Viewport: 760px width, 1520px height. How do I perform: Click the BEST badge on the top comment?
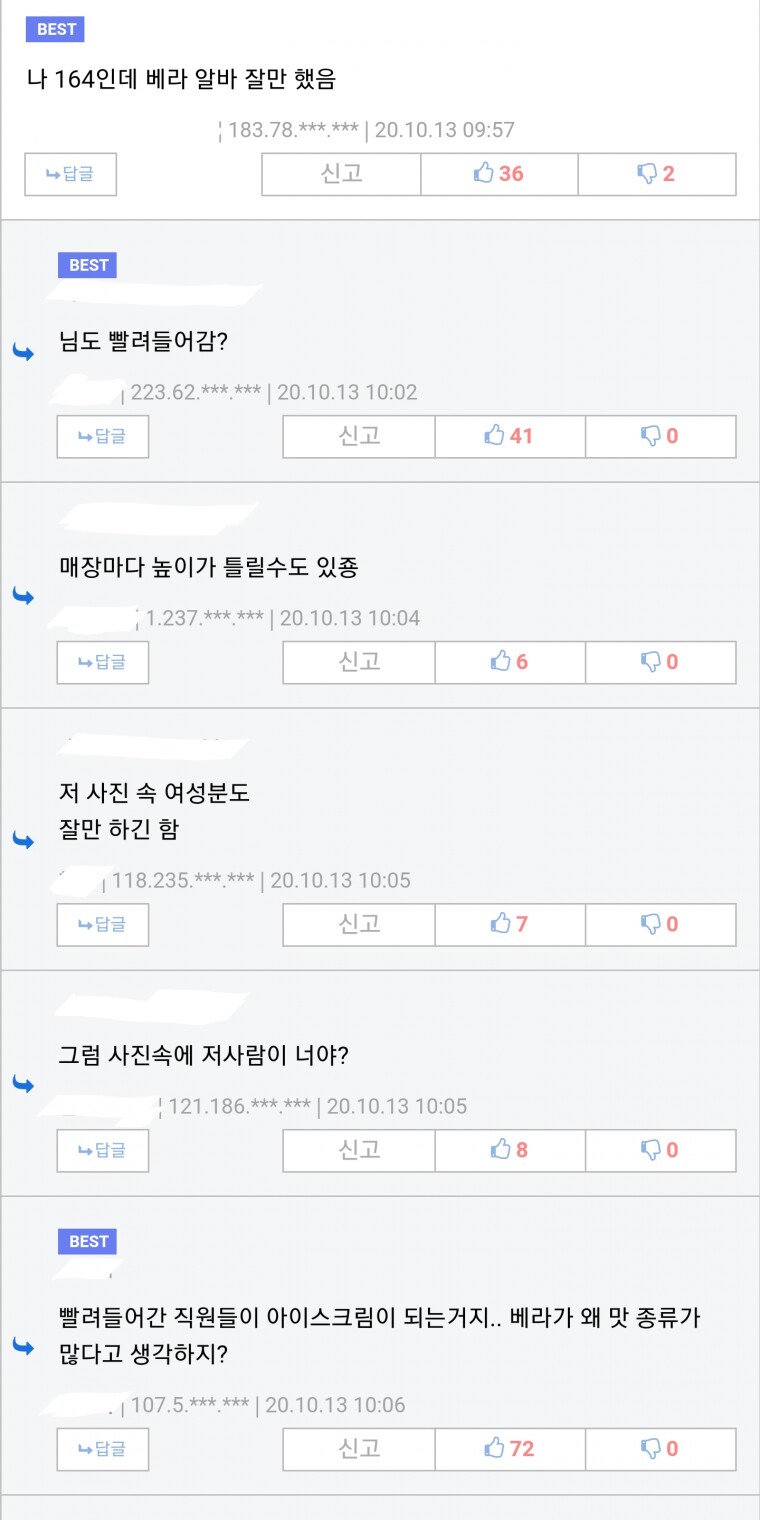pyautogui.click(x=56, y=29)
